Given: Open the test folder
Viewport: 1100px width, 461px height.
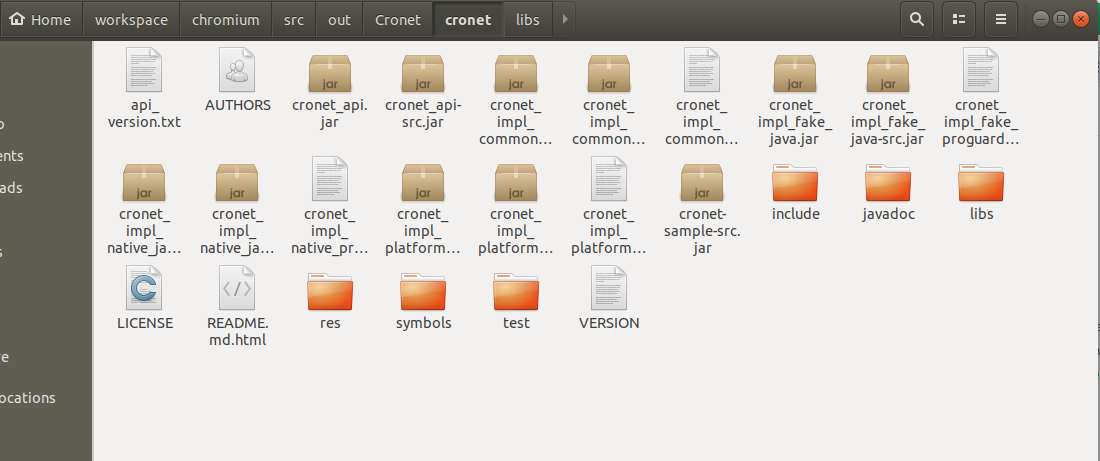Looking at the screenshot, I should (516, 293).
